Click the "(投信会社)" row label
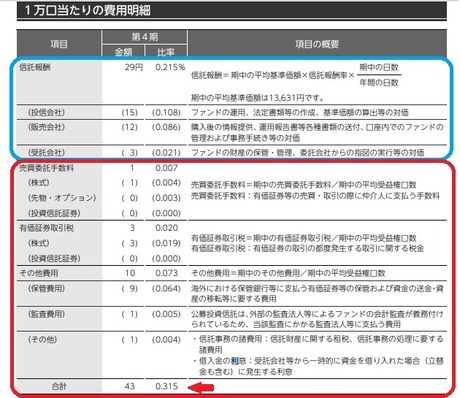460x398 pixels. click(46, 113)
